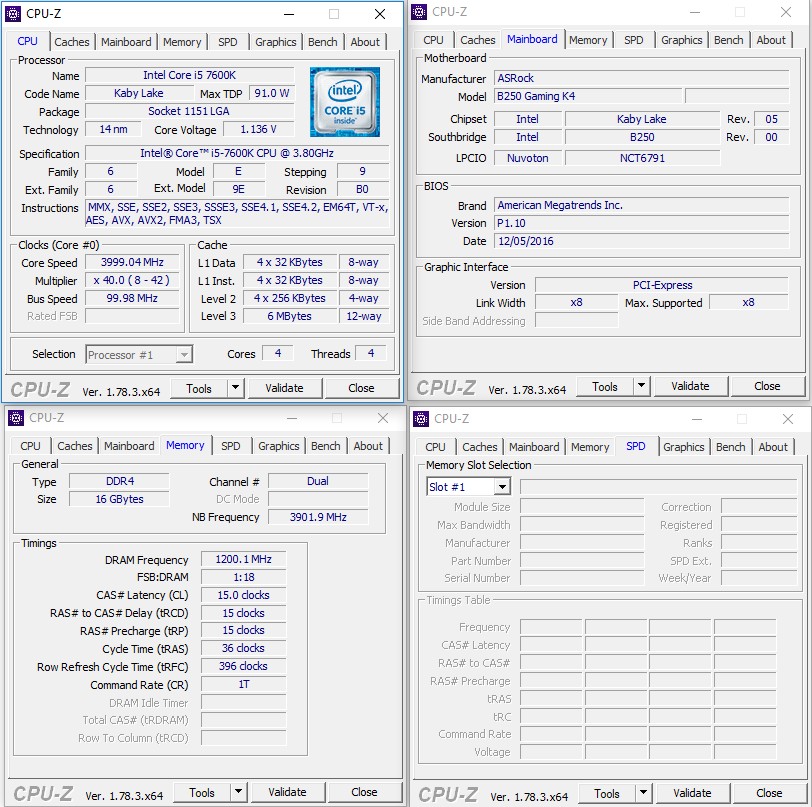Viewport: 812px width, 807px height.
Task: Click the CPU-Z title bar icon in the SPD window
Action: [x=422, y=418]
